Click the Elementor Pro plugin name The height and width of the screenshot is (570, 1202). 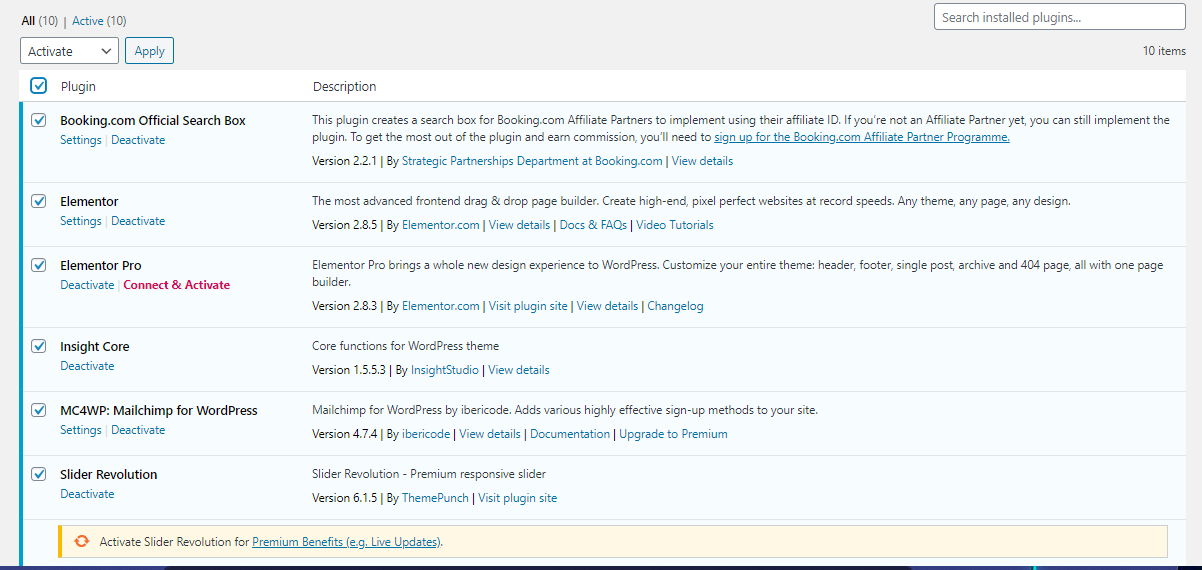click(101, 265)
